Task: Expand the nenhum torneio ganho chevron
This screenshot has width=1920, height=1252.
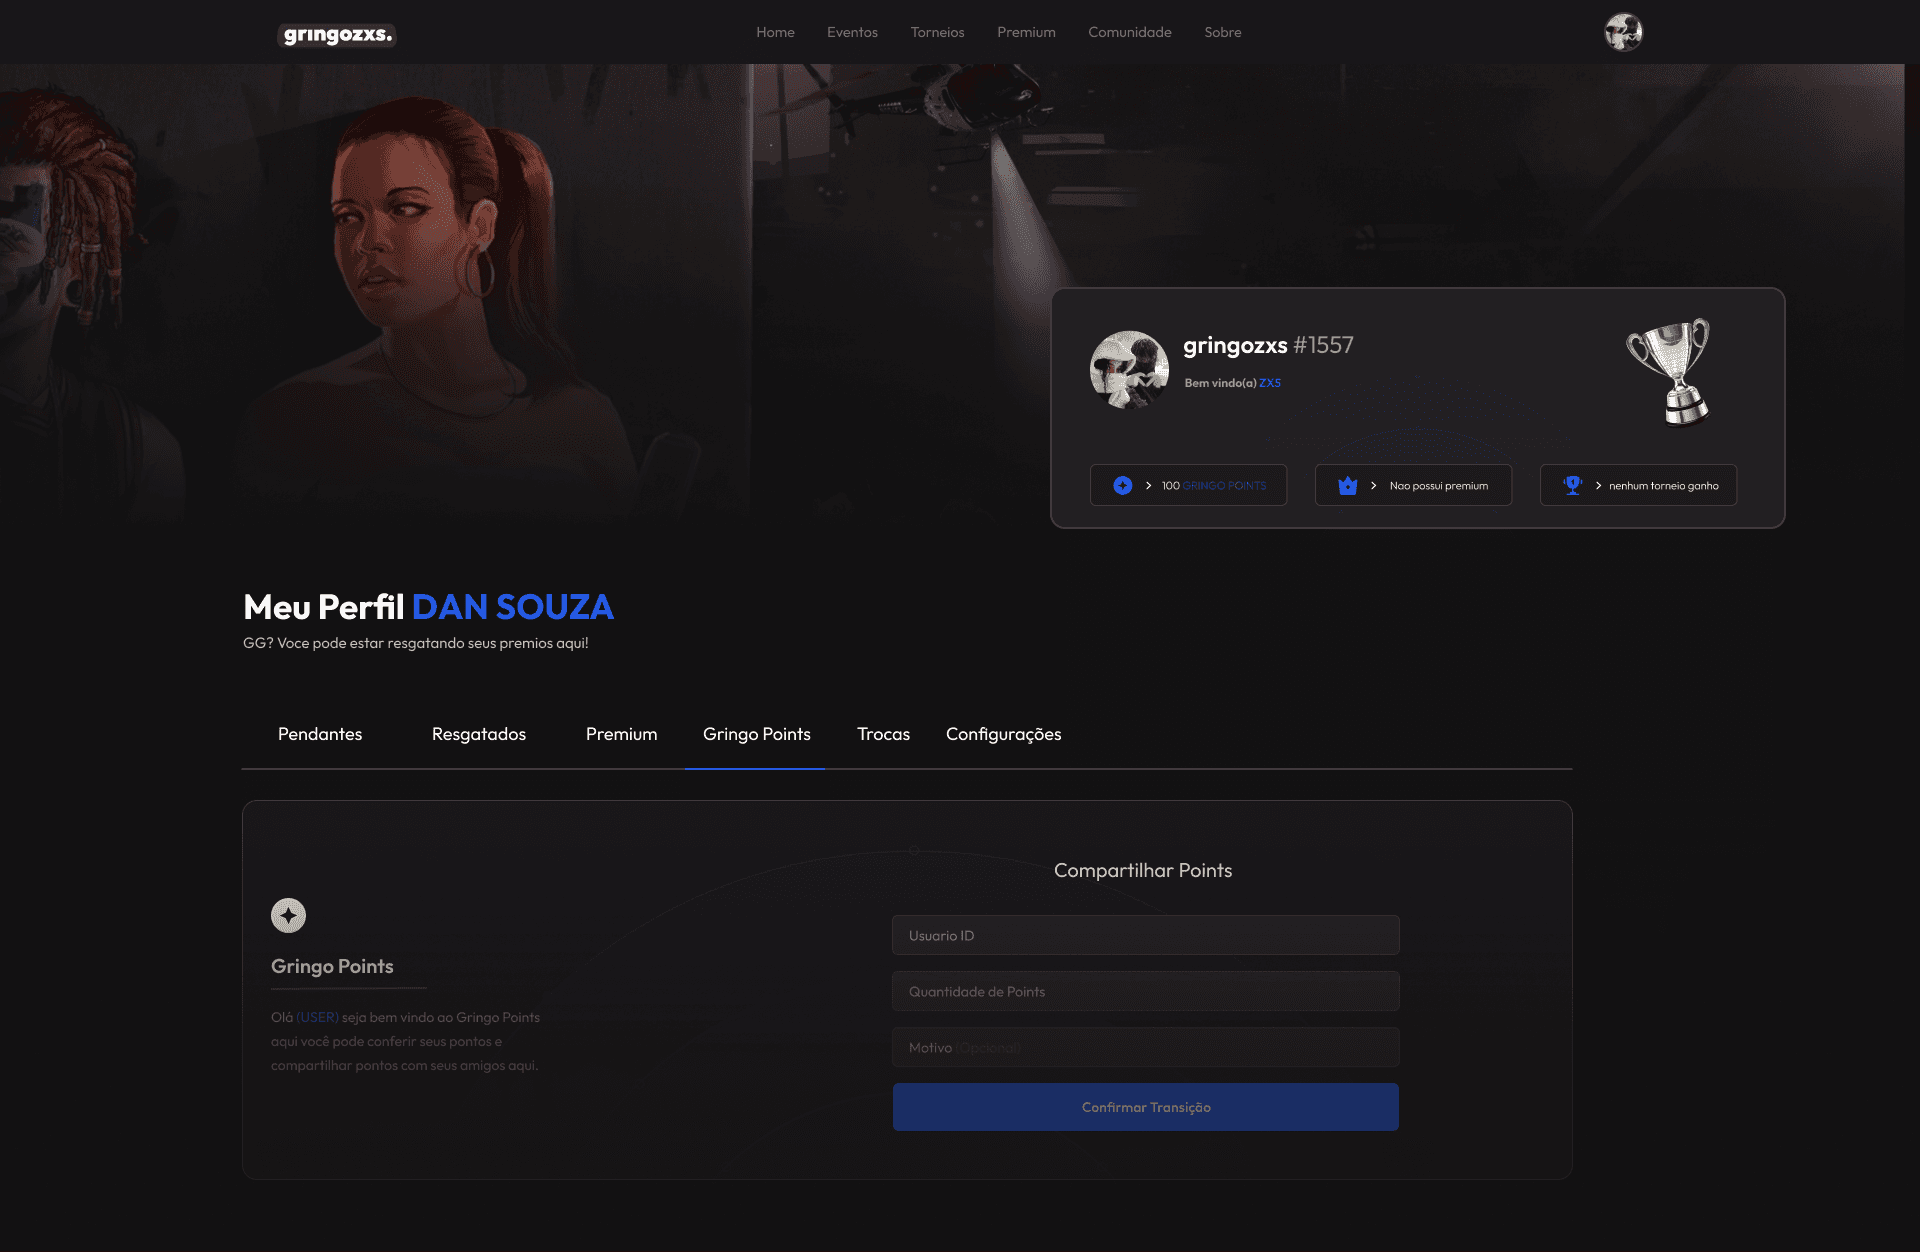Action: click(x=1598, y=485)
